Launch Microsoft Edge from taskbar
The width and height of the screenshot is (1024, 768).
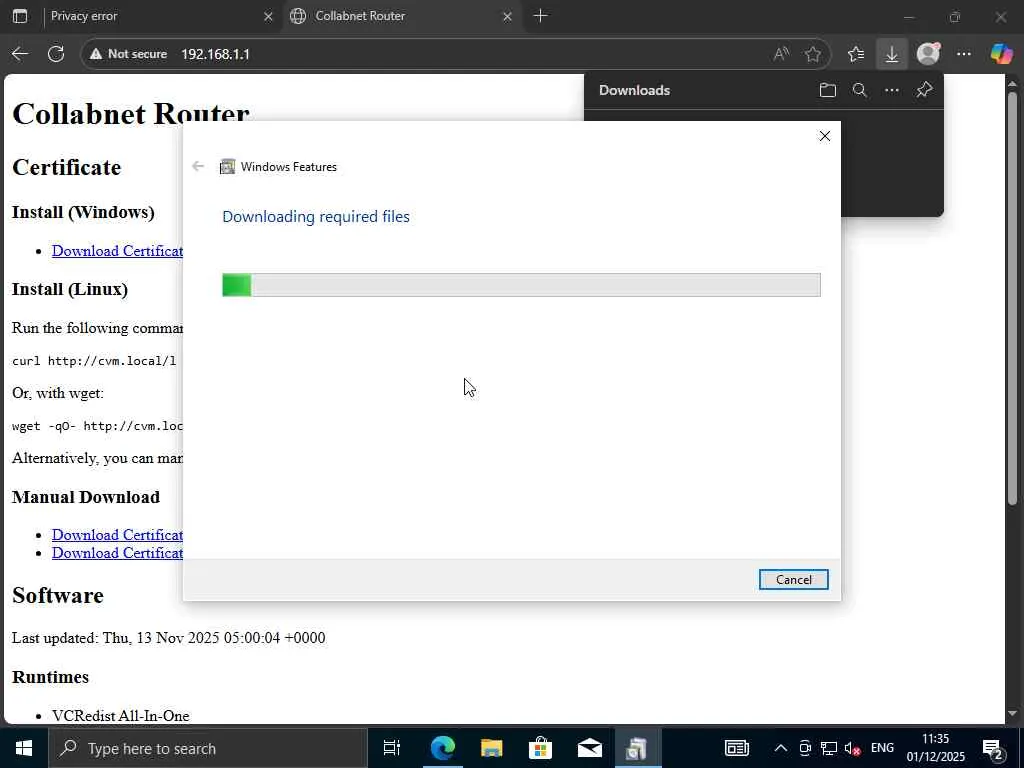[x=442, y=748]
